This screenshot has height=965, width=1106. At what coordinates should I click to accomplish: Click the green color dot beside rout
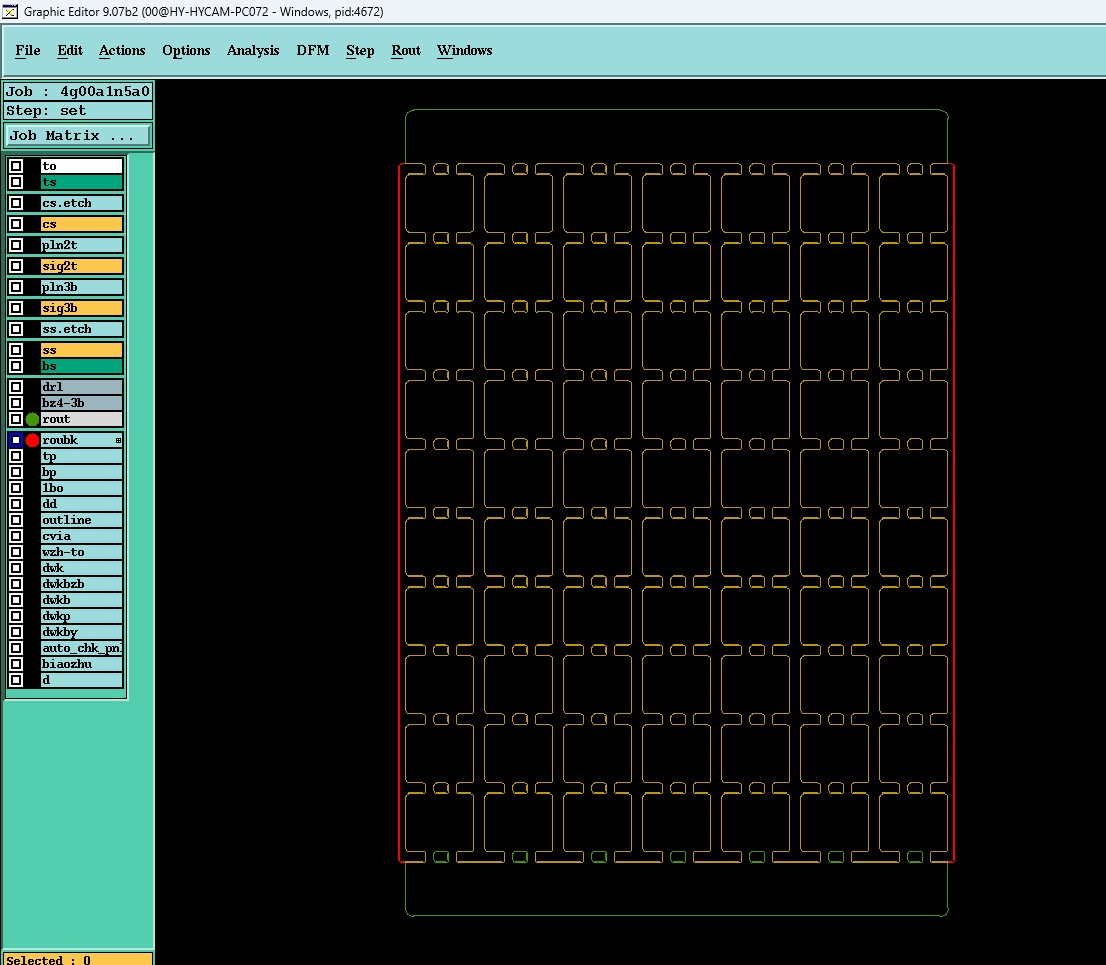point(32,420)
